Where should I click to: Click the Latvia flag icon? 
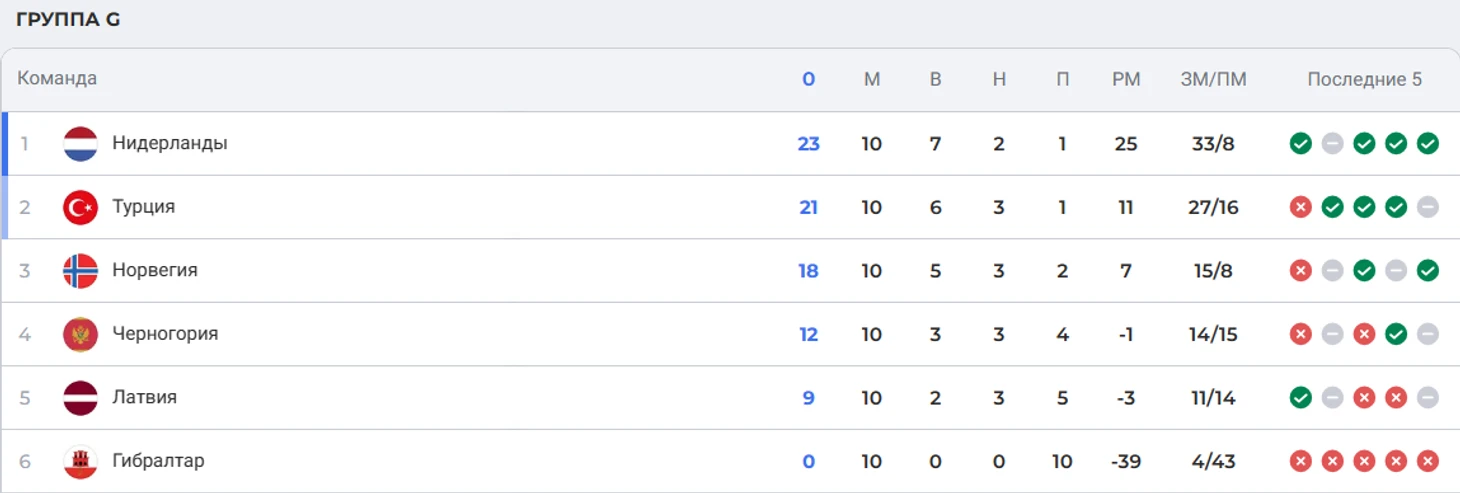pyautogui.click(x=80, y=398)
